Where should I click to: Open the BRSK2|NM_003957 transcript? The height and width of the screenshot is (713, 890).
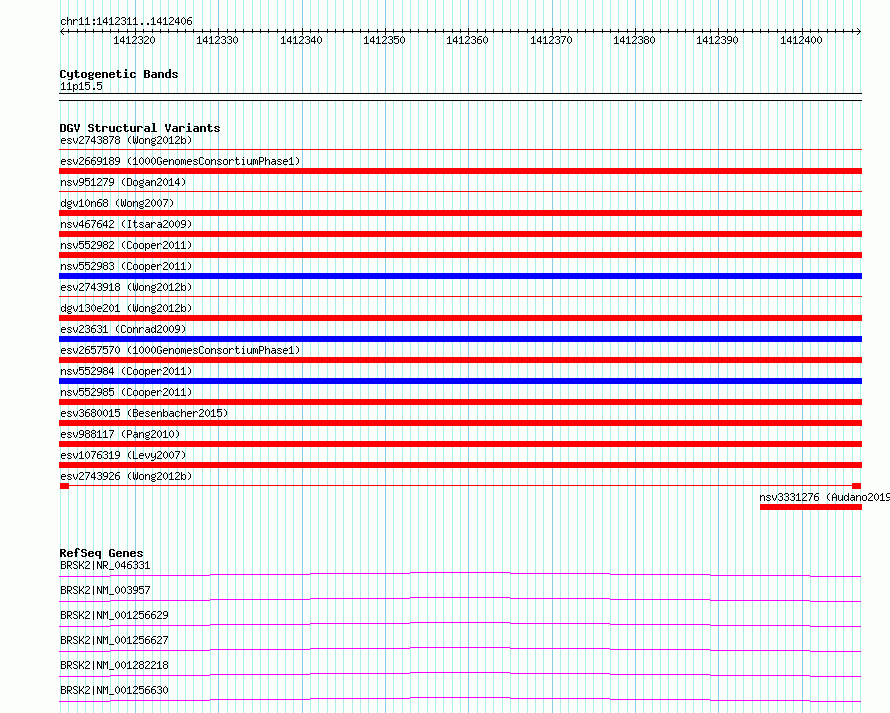click(105, 590)
